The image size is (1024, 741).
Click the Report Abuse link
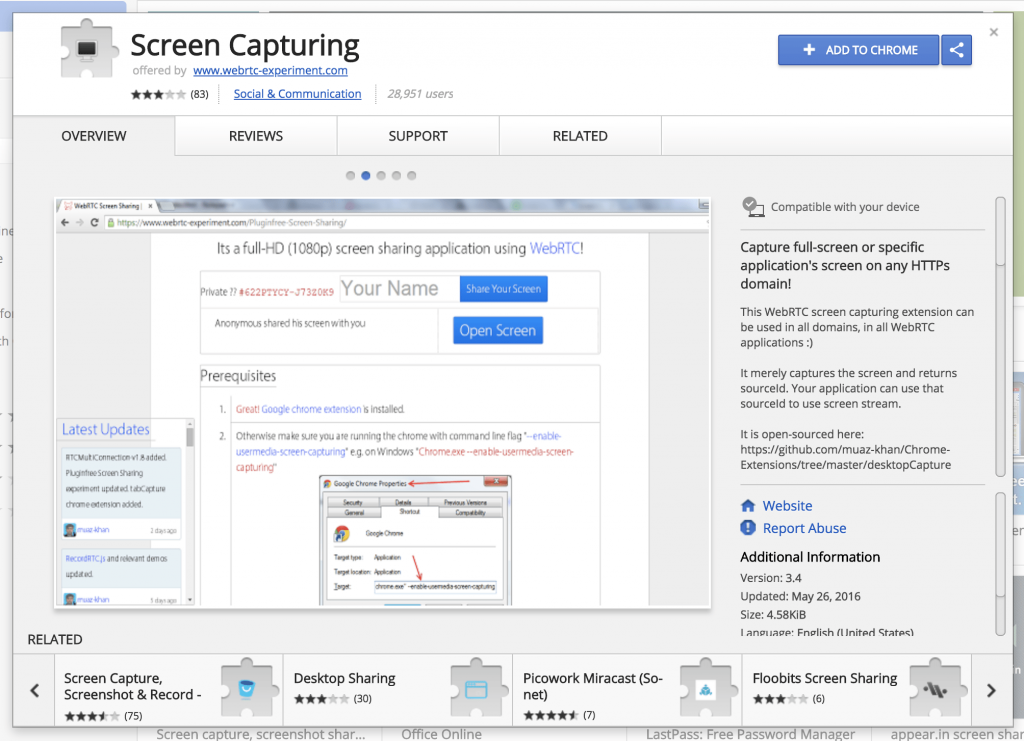[x=804, y=528]
